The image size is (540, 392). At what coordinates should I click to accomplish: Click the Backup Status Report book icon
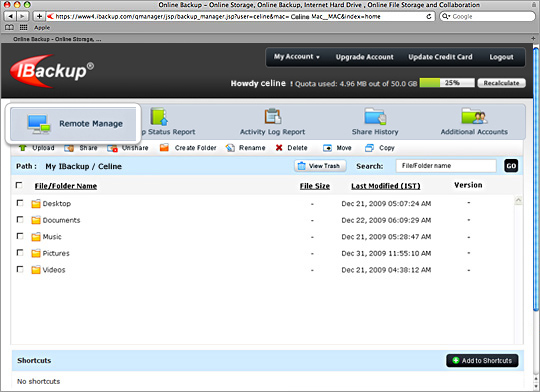[x=159, y=116]
